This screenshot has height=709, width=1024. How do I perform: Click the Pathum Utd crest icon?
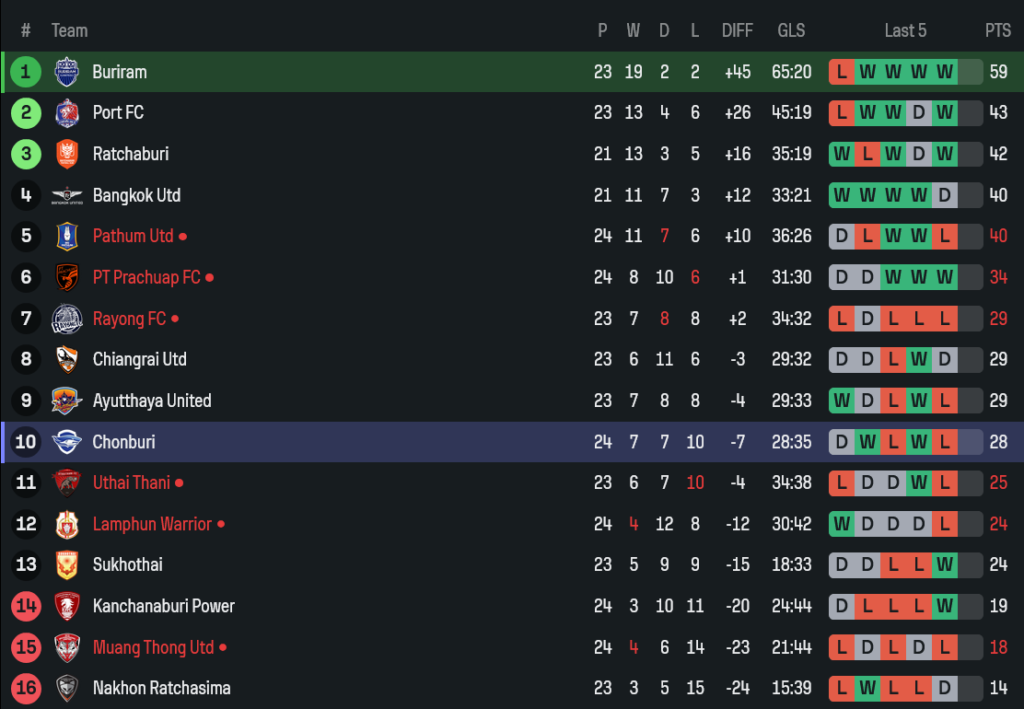67,236
